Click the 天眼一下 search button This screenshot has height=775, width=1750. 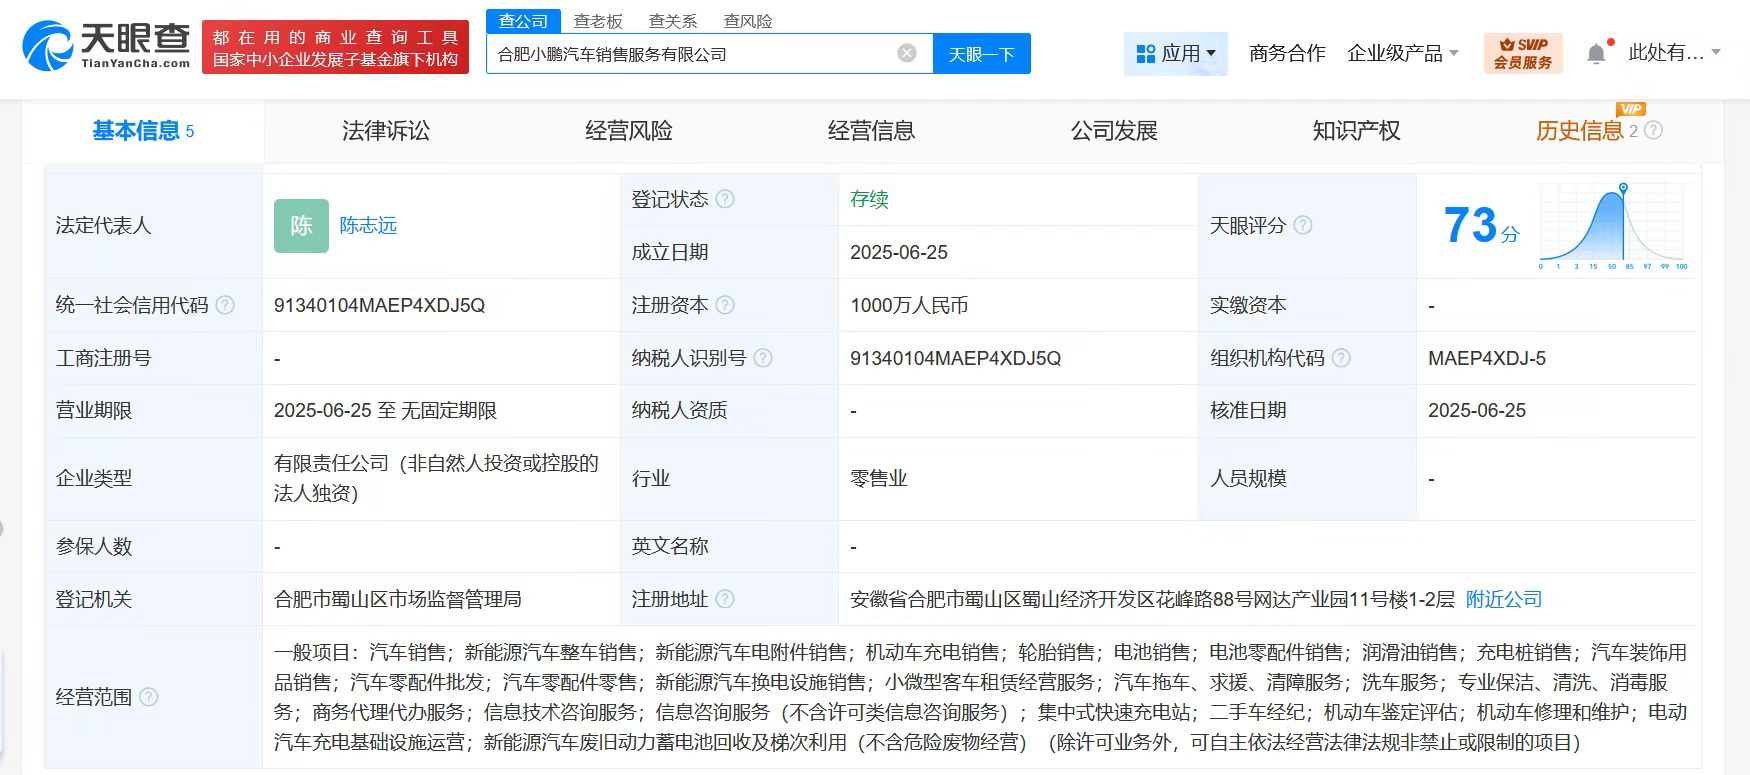pyautogui.click(x=982, y=54)
